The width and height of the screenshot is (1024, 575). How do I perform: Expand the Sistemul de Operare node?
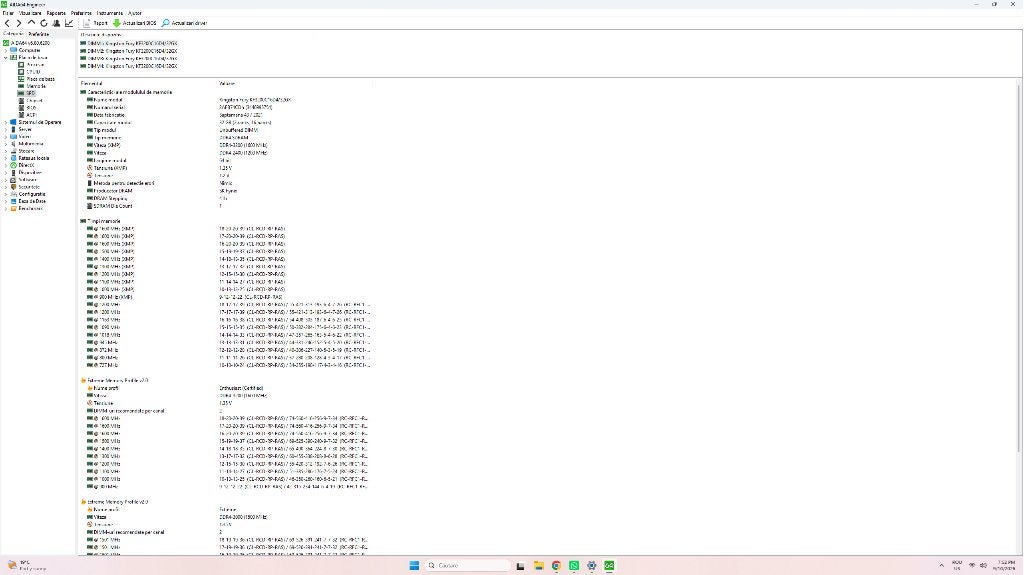coord(6,122)
